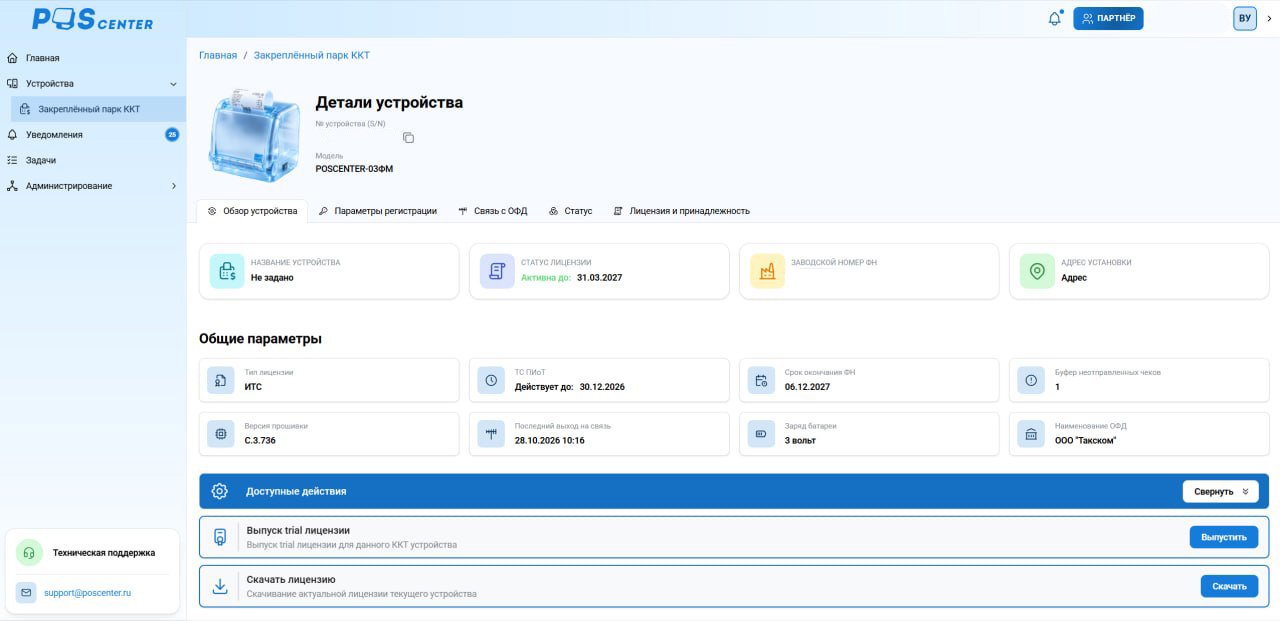The image size is (1280, 621).
Task: Click the download arrow icon
Action: coord(220,586)
